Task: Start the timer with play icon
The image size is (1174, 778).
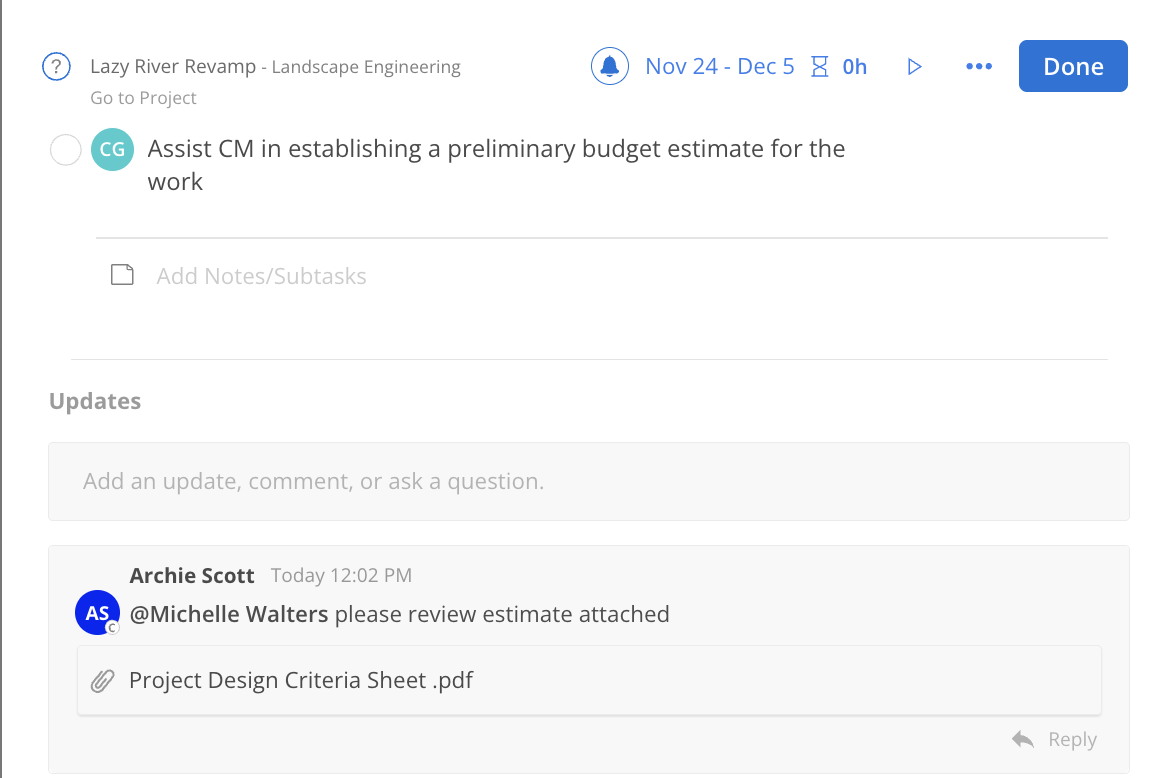Action: coord(914,67)
